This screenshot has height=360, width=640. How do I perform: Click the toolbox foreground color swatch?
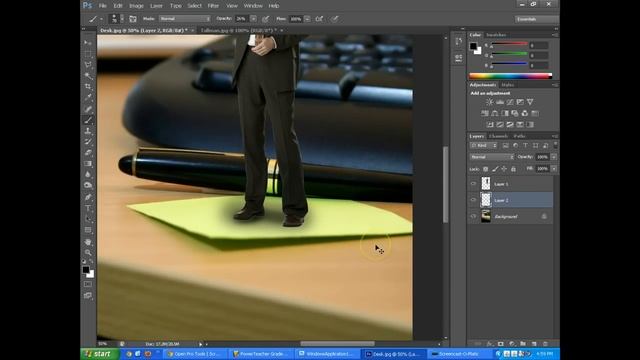(x=85, y=269)
